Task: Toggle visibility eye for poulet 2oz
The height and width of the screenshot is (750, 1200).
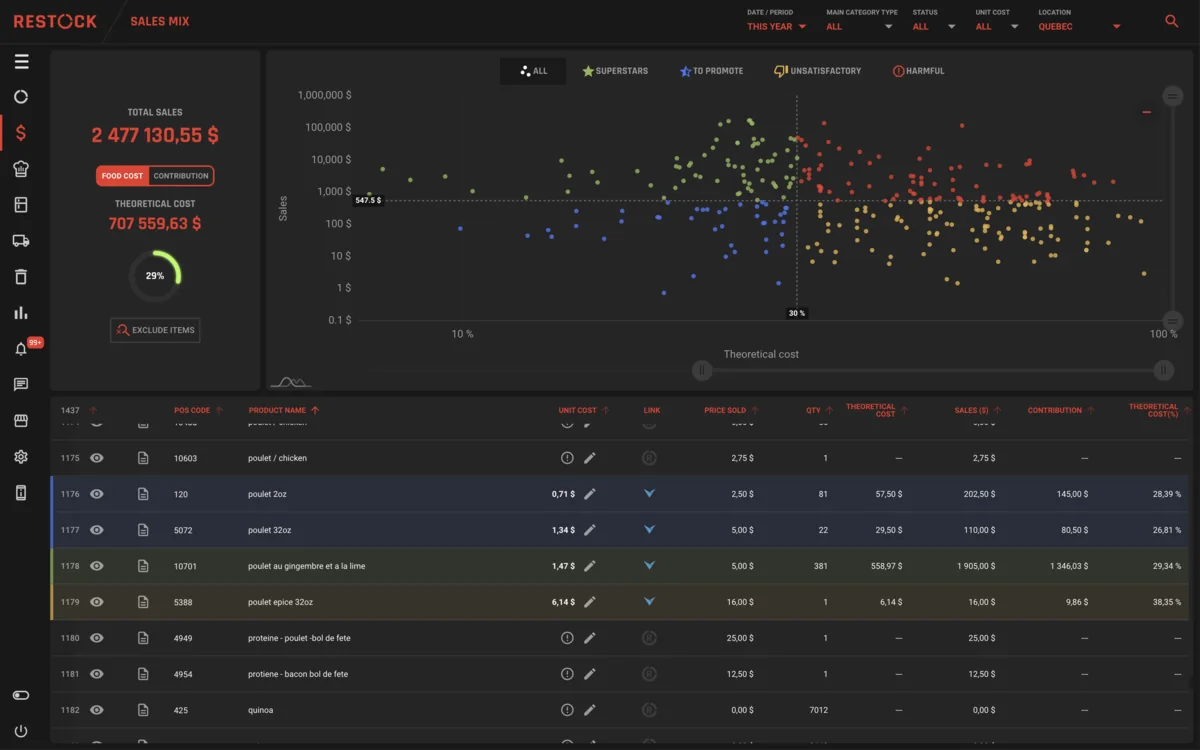Action: click(97, 494)
